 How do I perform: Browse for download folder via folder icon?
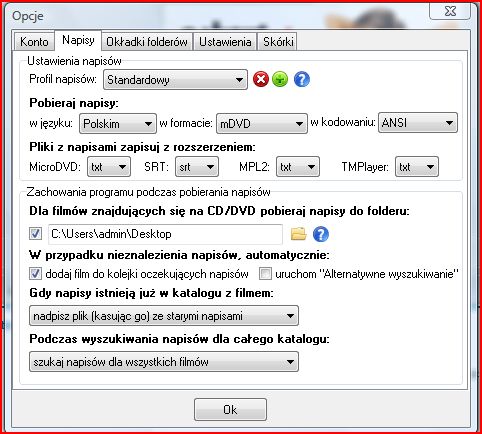299,234
